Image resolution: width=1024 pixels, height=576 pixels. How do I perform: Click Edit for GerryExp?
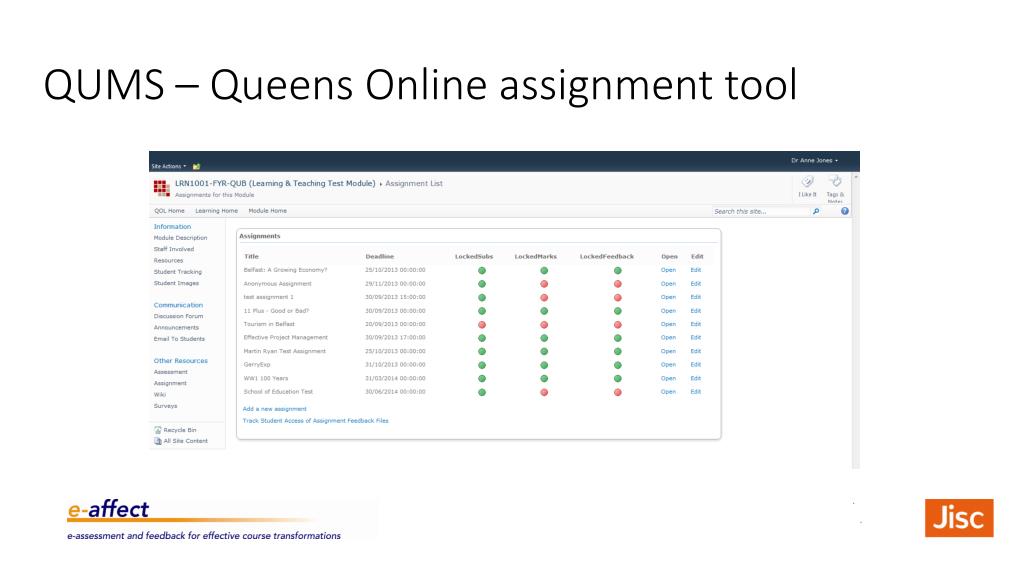click(696, 364)
